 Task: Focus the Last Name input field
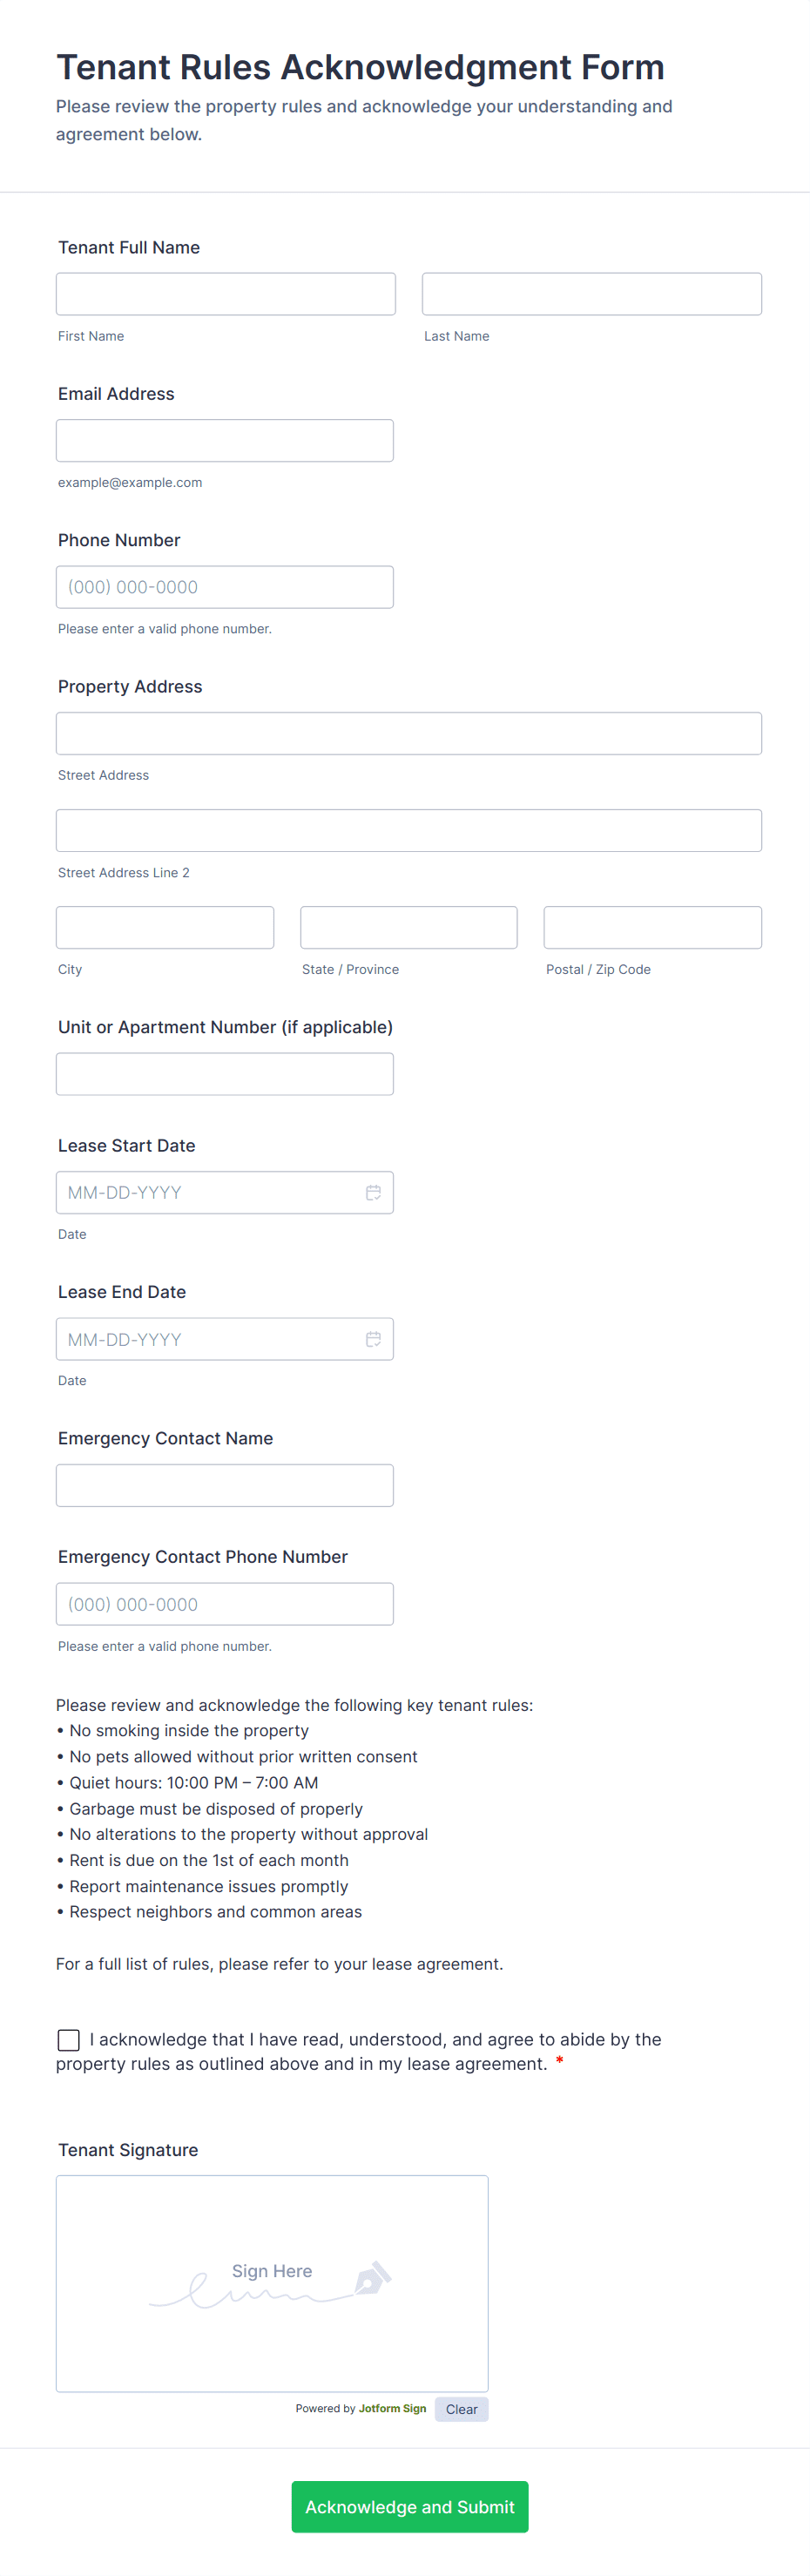[x=591, y=294]
